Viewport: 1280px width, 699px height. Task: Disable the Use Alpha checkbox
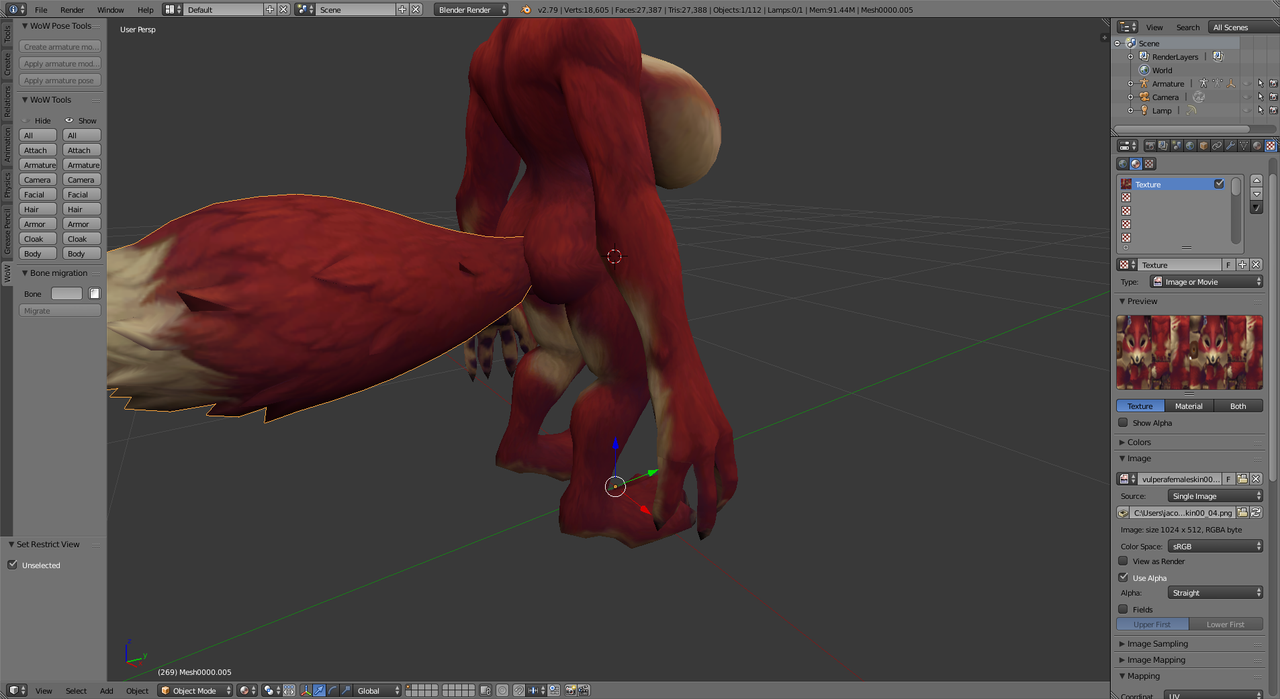(x=1123, y=577)
